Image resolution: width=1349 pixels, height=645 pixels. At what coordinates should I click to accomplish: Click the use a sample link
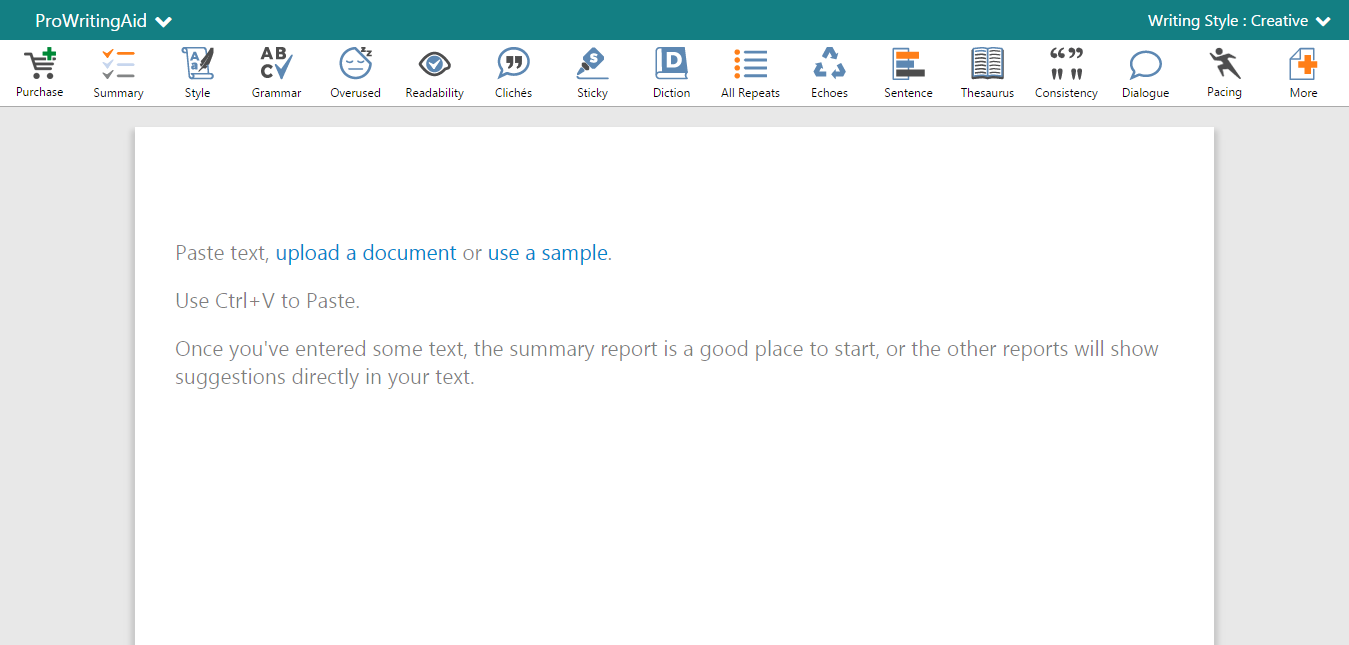coord(548,253)
